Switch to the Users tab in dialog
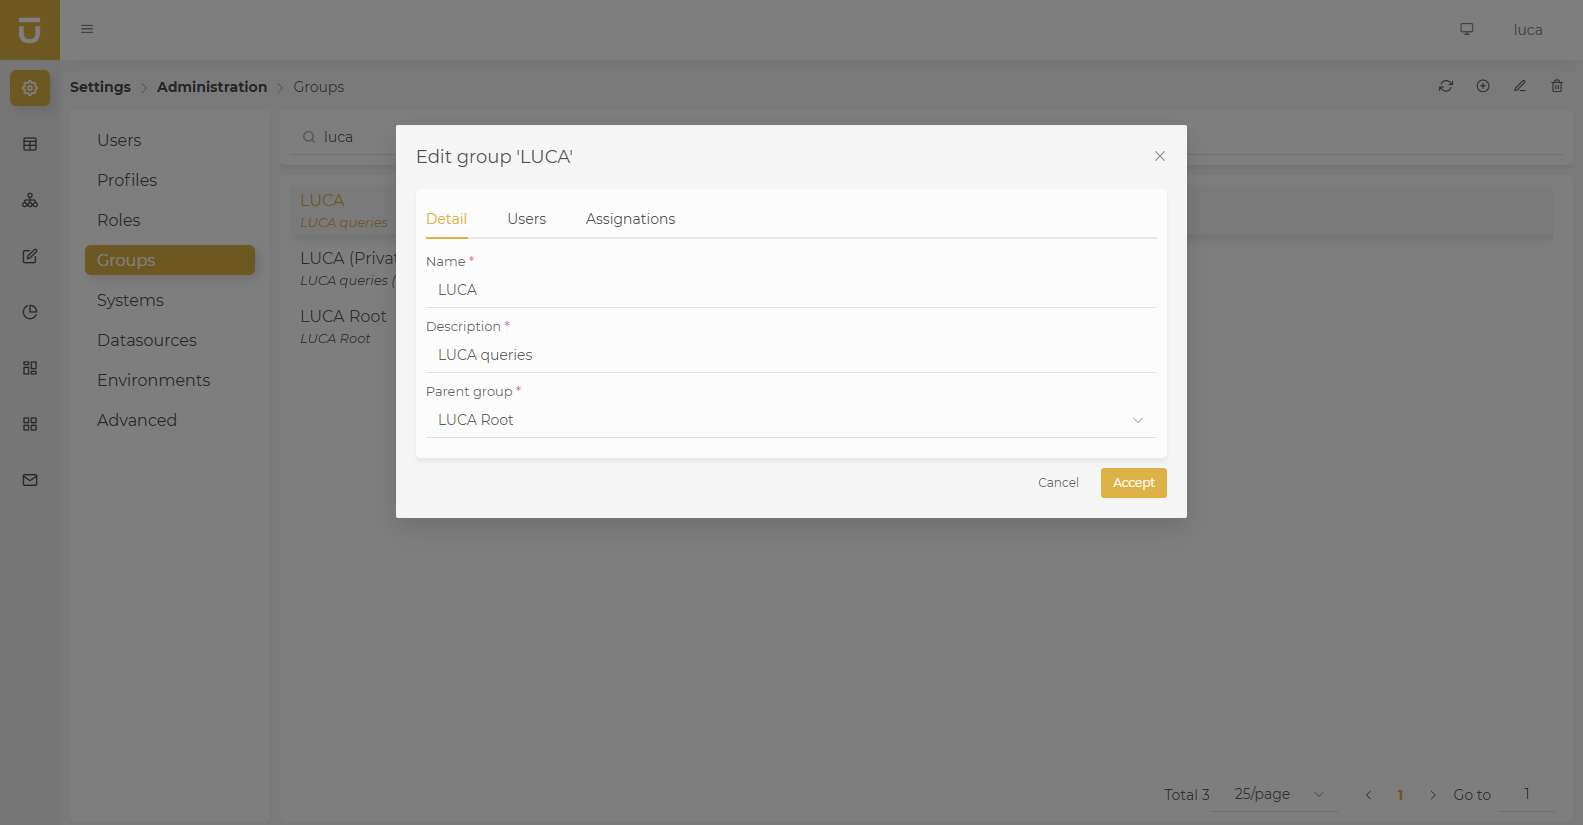Image resolution: width=1583 pixels, height=825 pixels. (x=526, y=219)
